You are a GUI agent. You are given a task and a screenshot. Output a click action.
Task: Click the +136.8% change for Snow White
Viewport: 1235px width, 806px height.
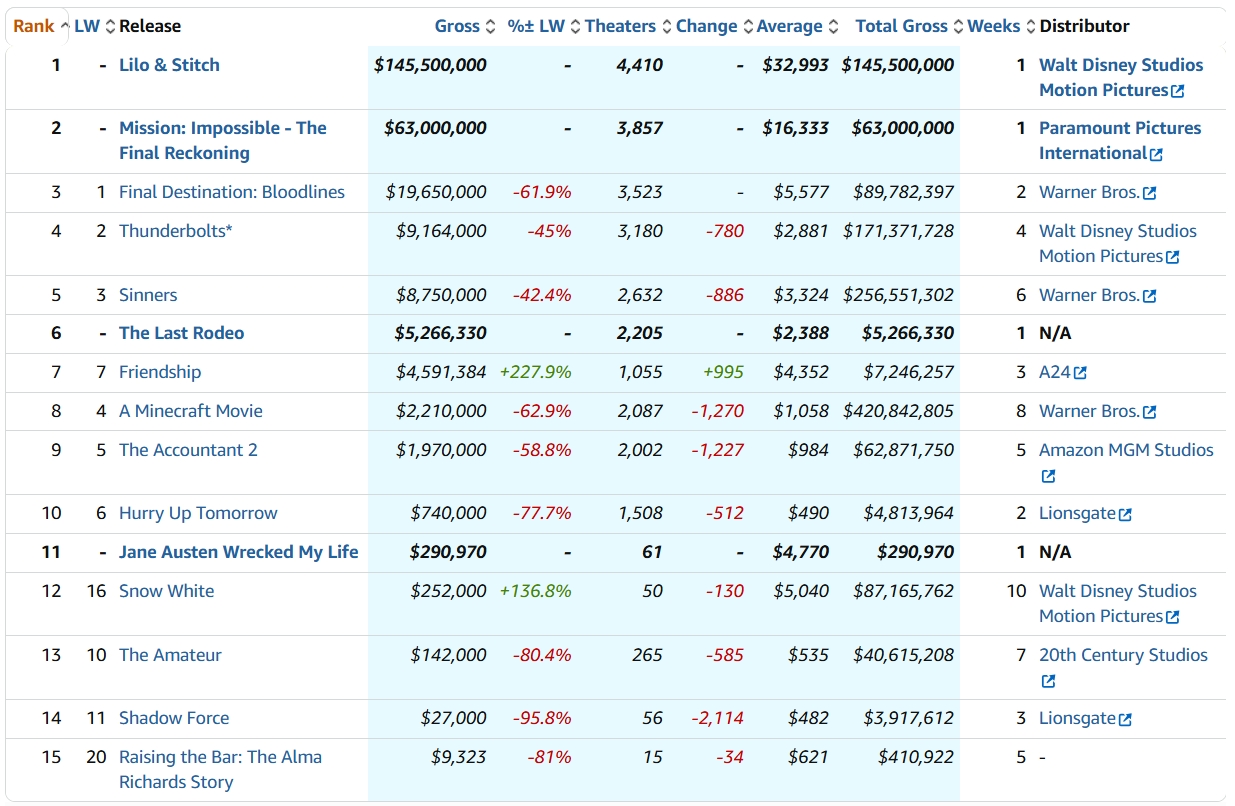click(536, 591)
